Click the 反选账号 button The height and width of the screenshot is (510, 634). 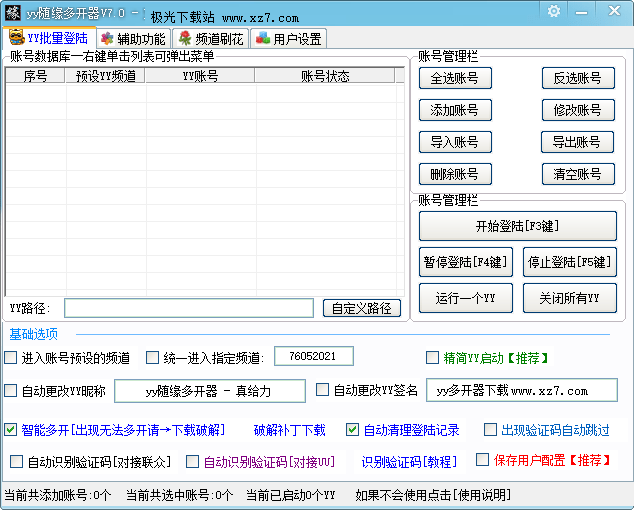pyautogui.click(x=578, y=78)
